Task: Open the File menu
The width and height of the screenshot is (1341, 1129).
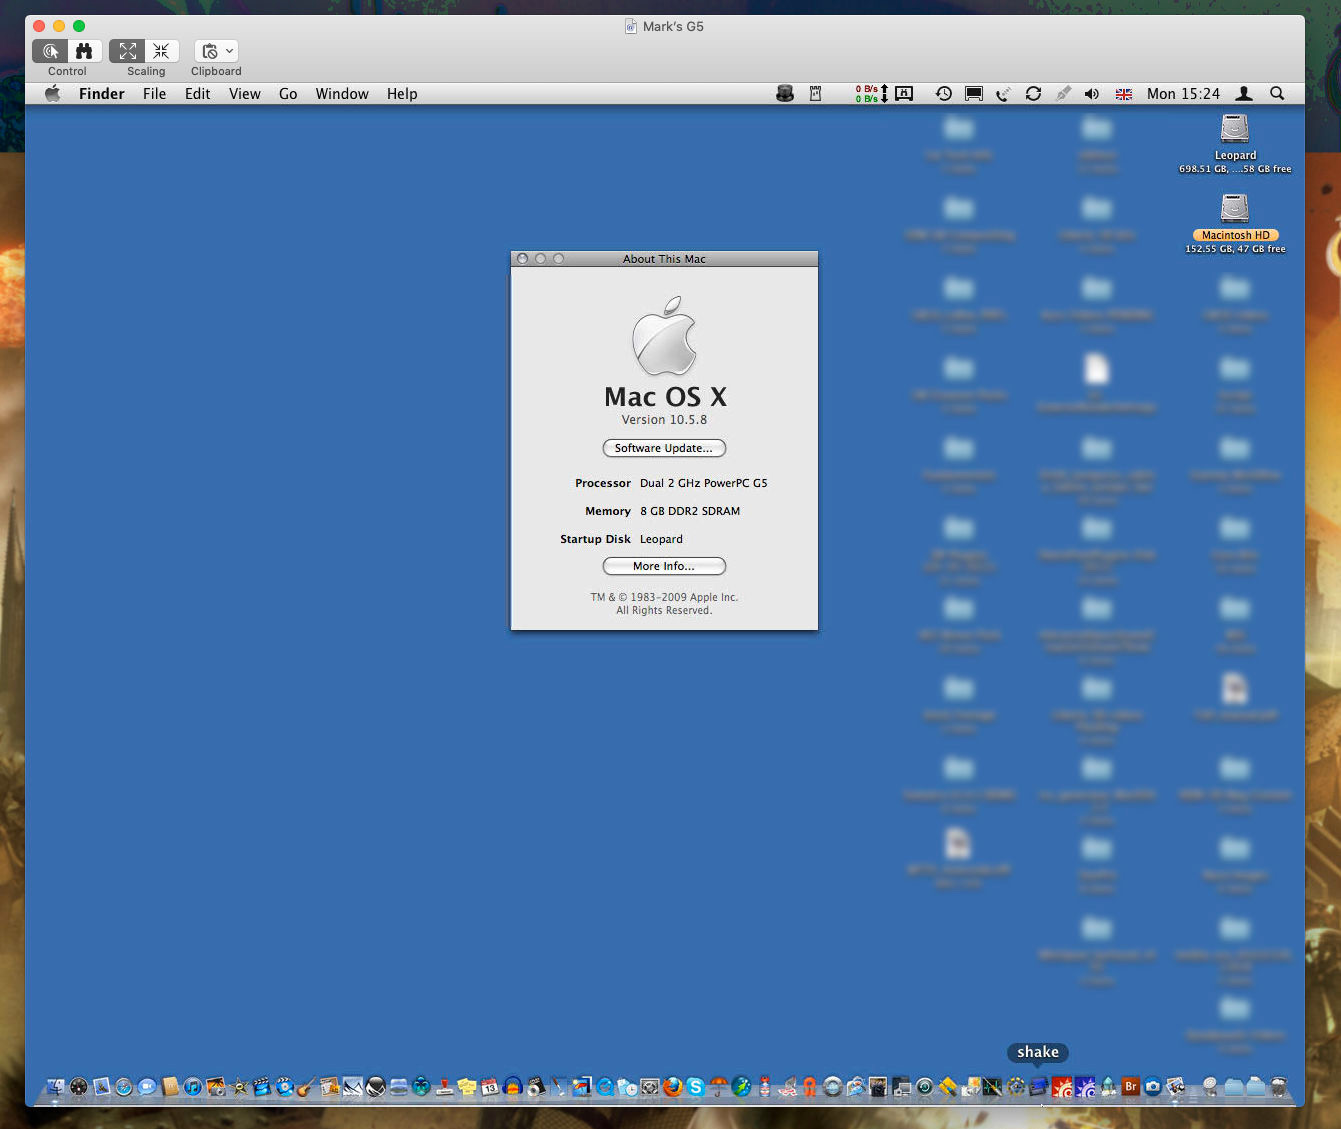Action: click(x=154, y=94)
